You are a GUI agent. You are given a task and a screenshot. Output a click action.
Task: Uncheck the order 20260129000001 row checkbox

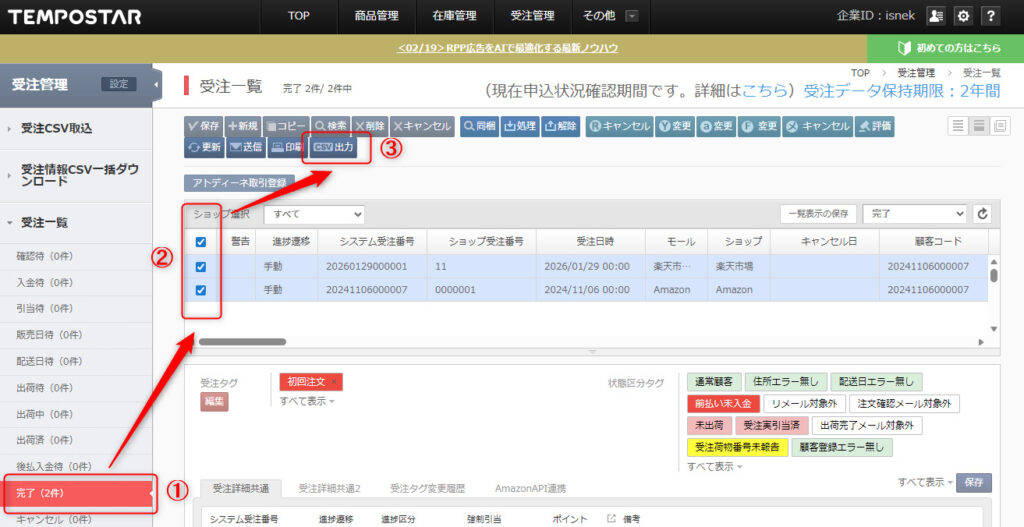click(201, 267)
